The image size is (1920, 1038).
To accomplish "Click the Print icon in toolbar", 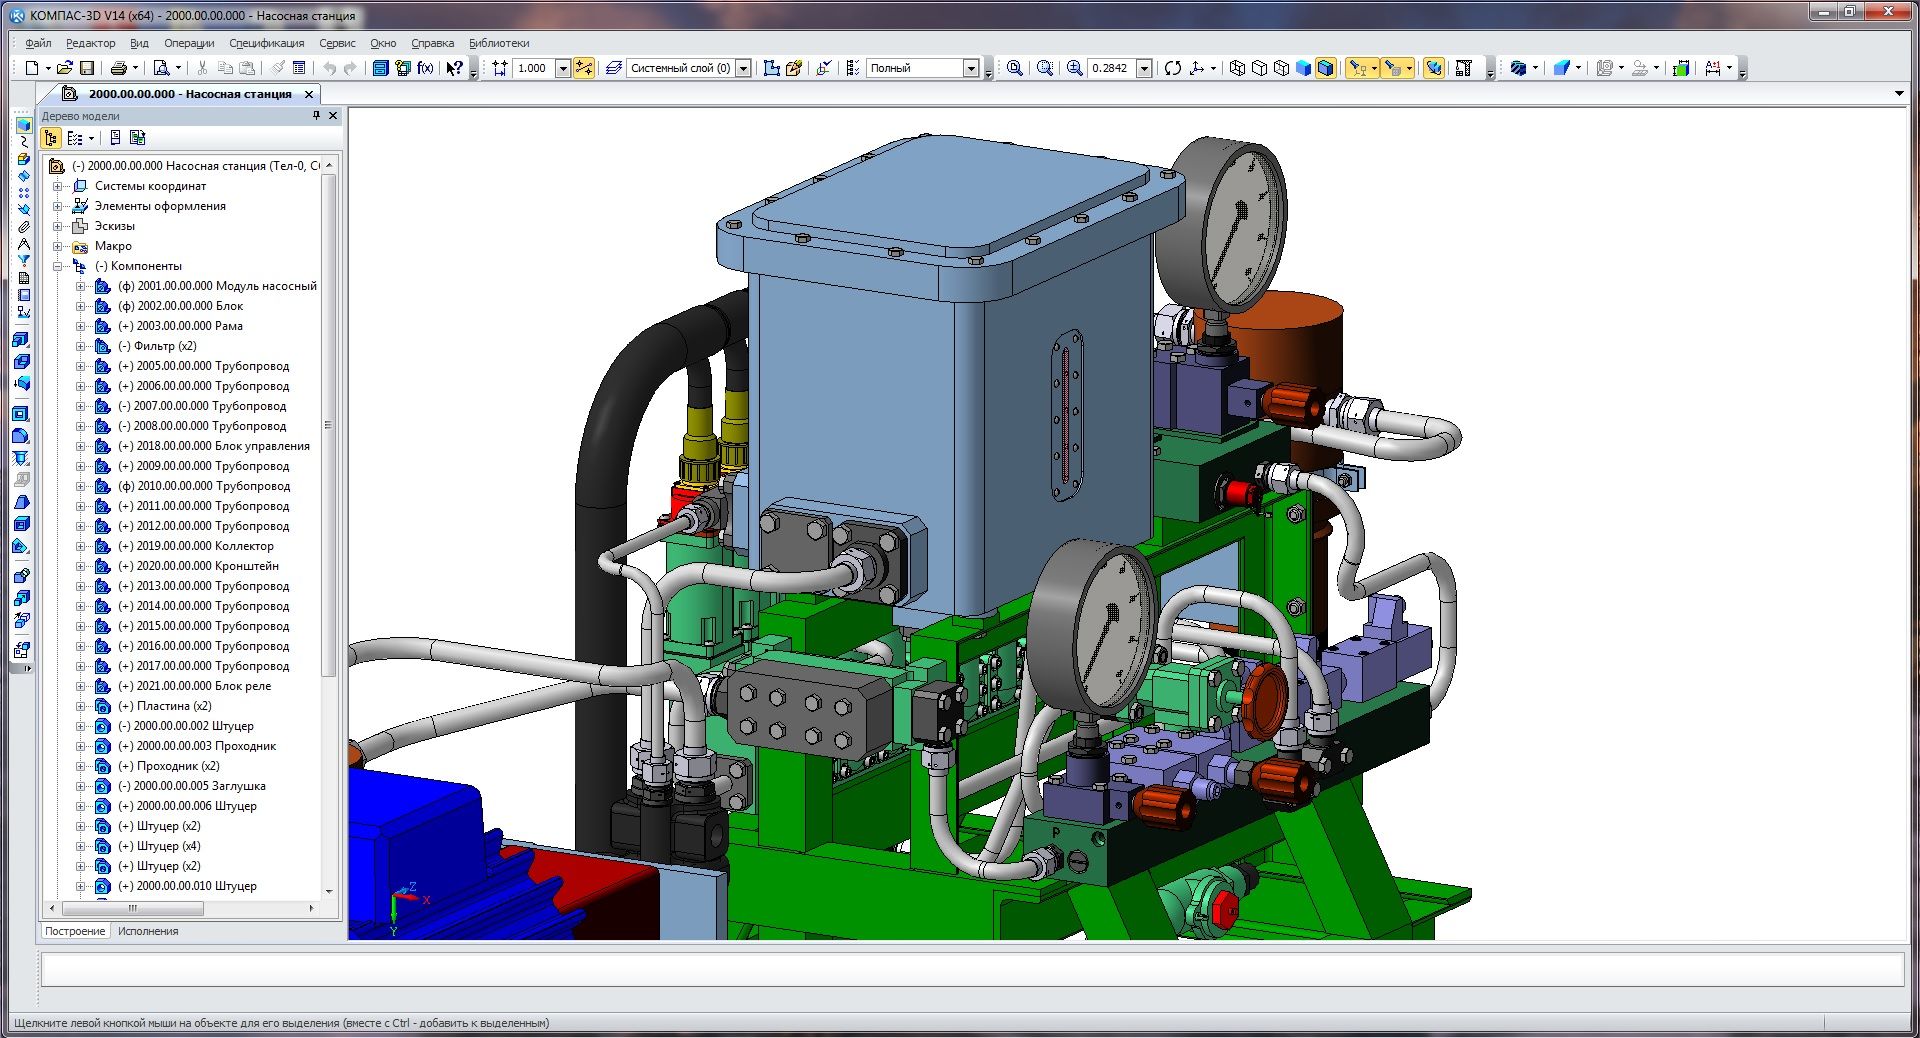I will [119, 68].
